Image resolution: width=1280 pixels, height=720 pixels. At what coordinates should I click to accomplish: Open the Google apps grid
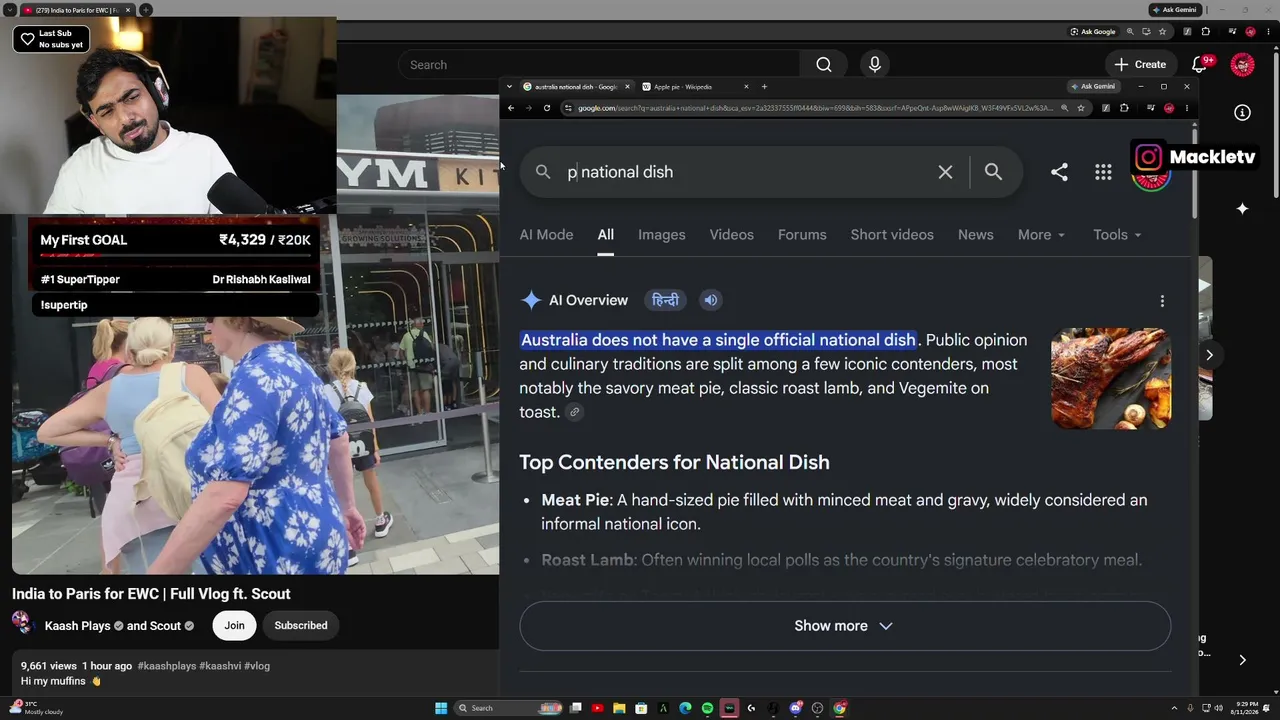tap(1103, 172)
